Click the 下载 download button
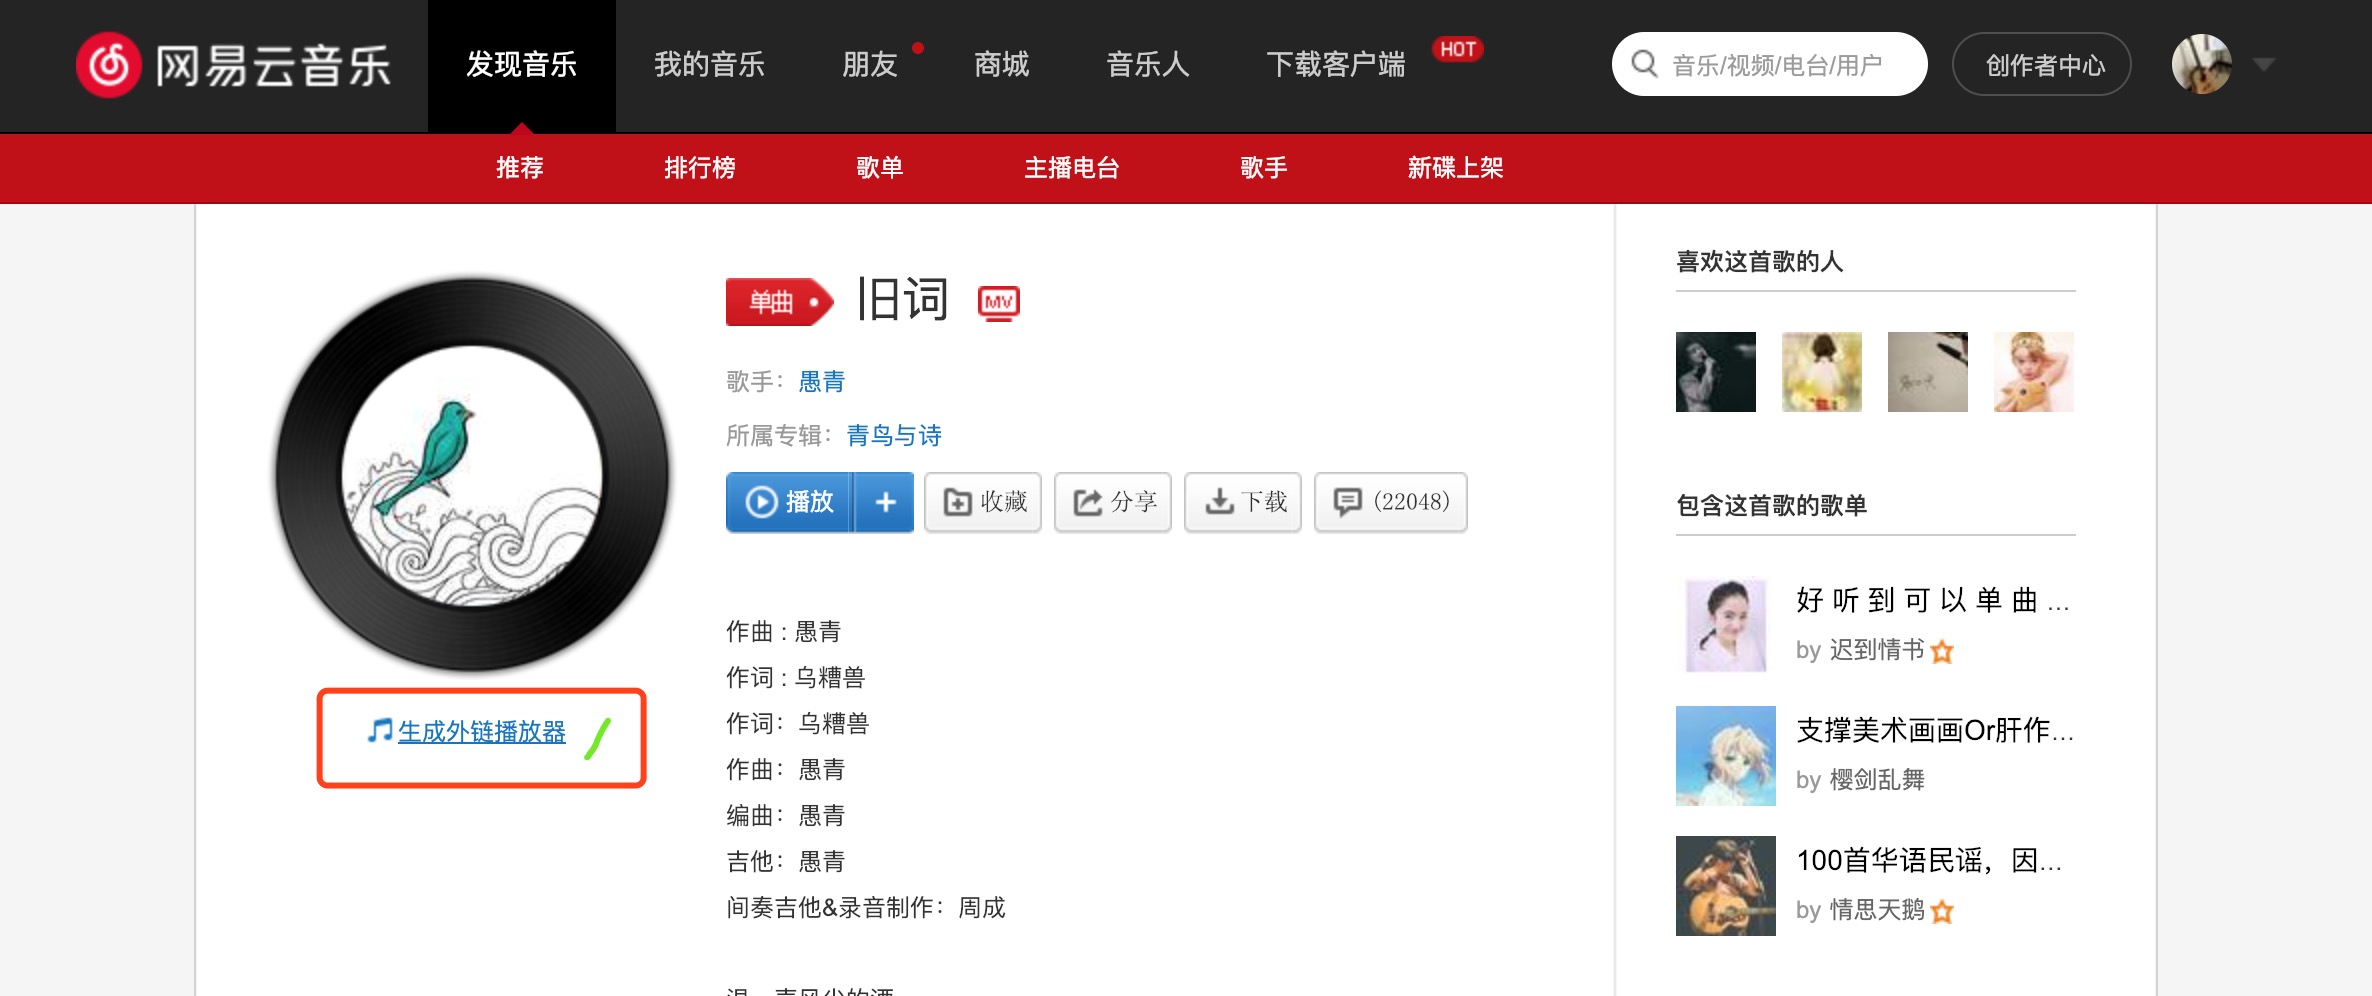Screen dimensions: 2372x996 [1243, 502]
